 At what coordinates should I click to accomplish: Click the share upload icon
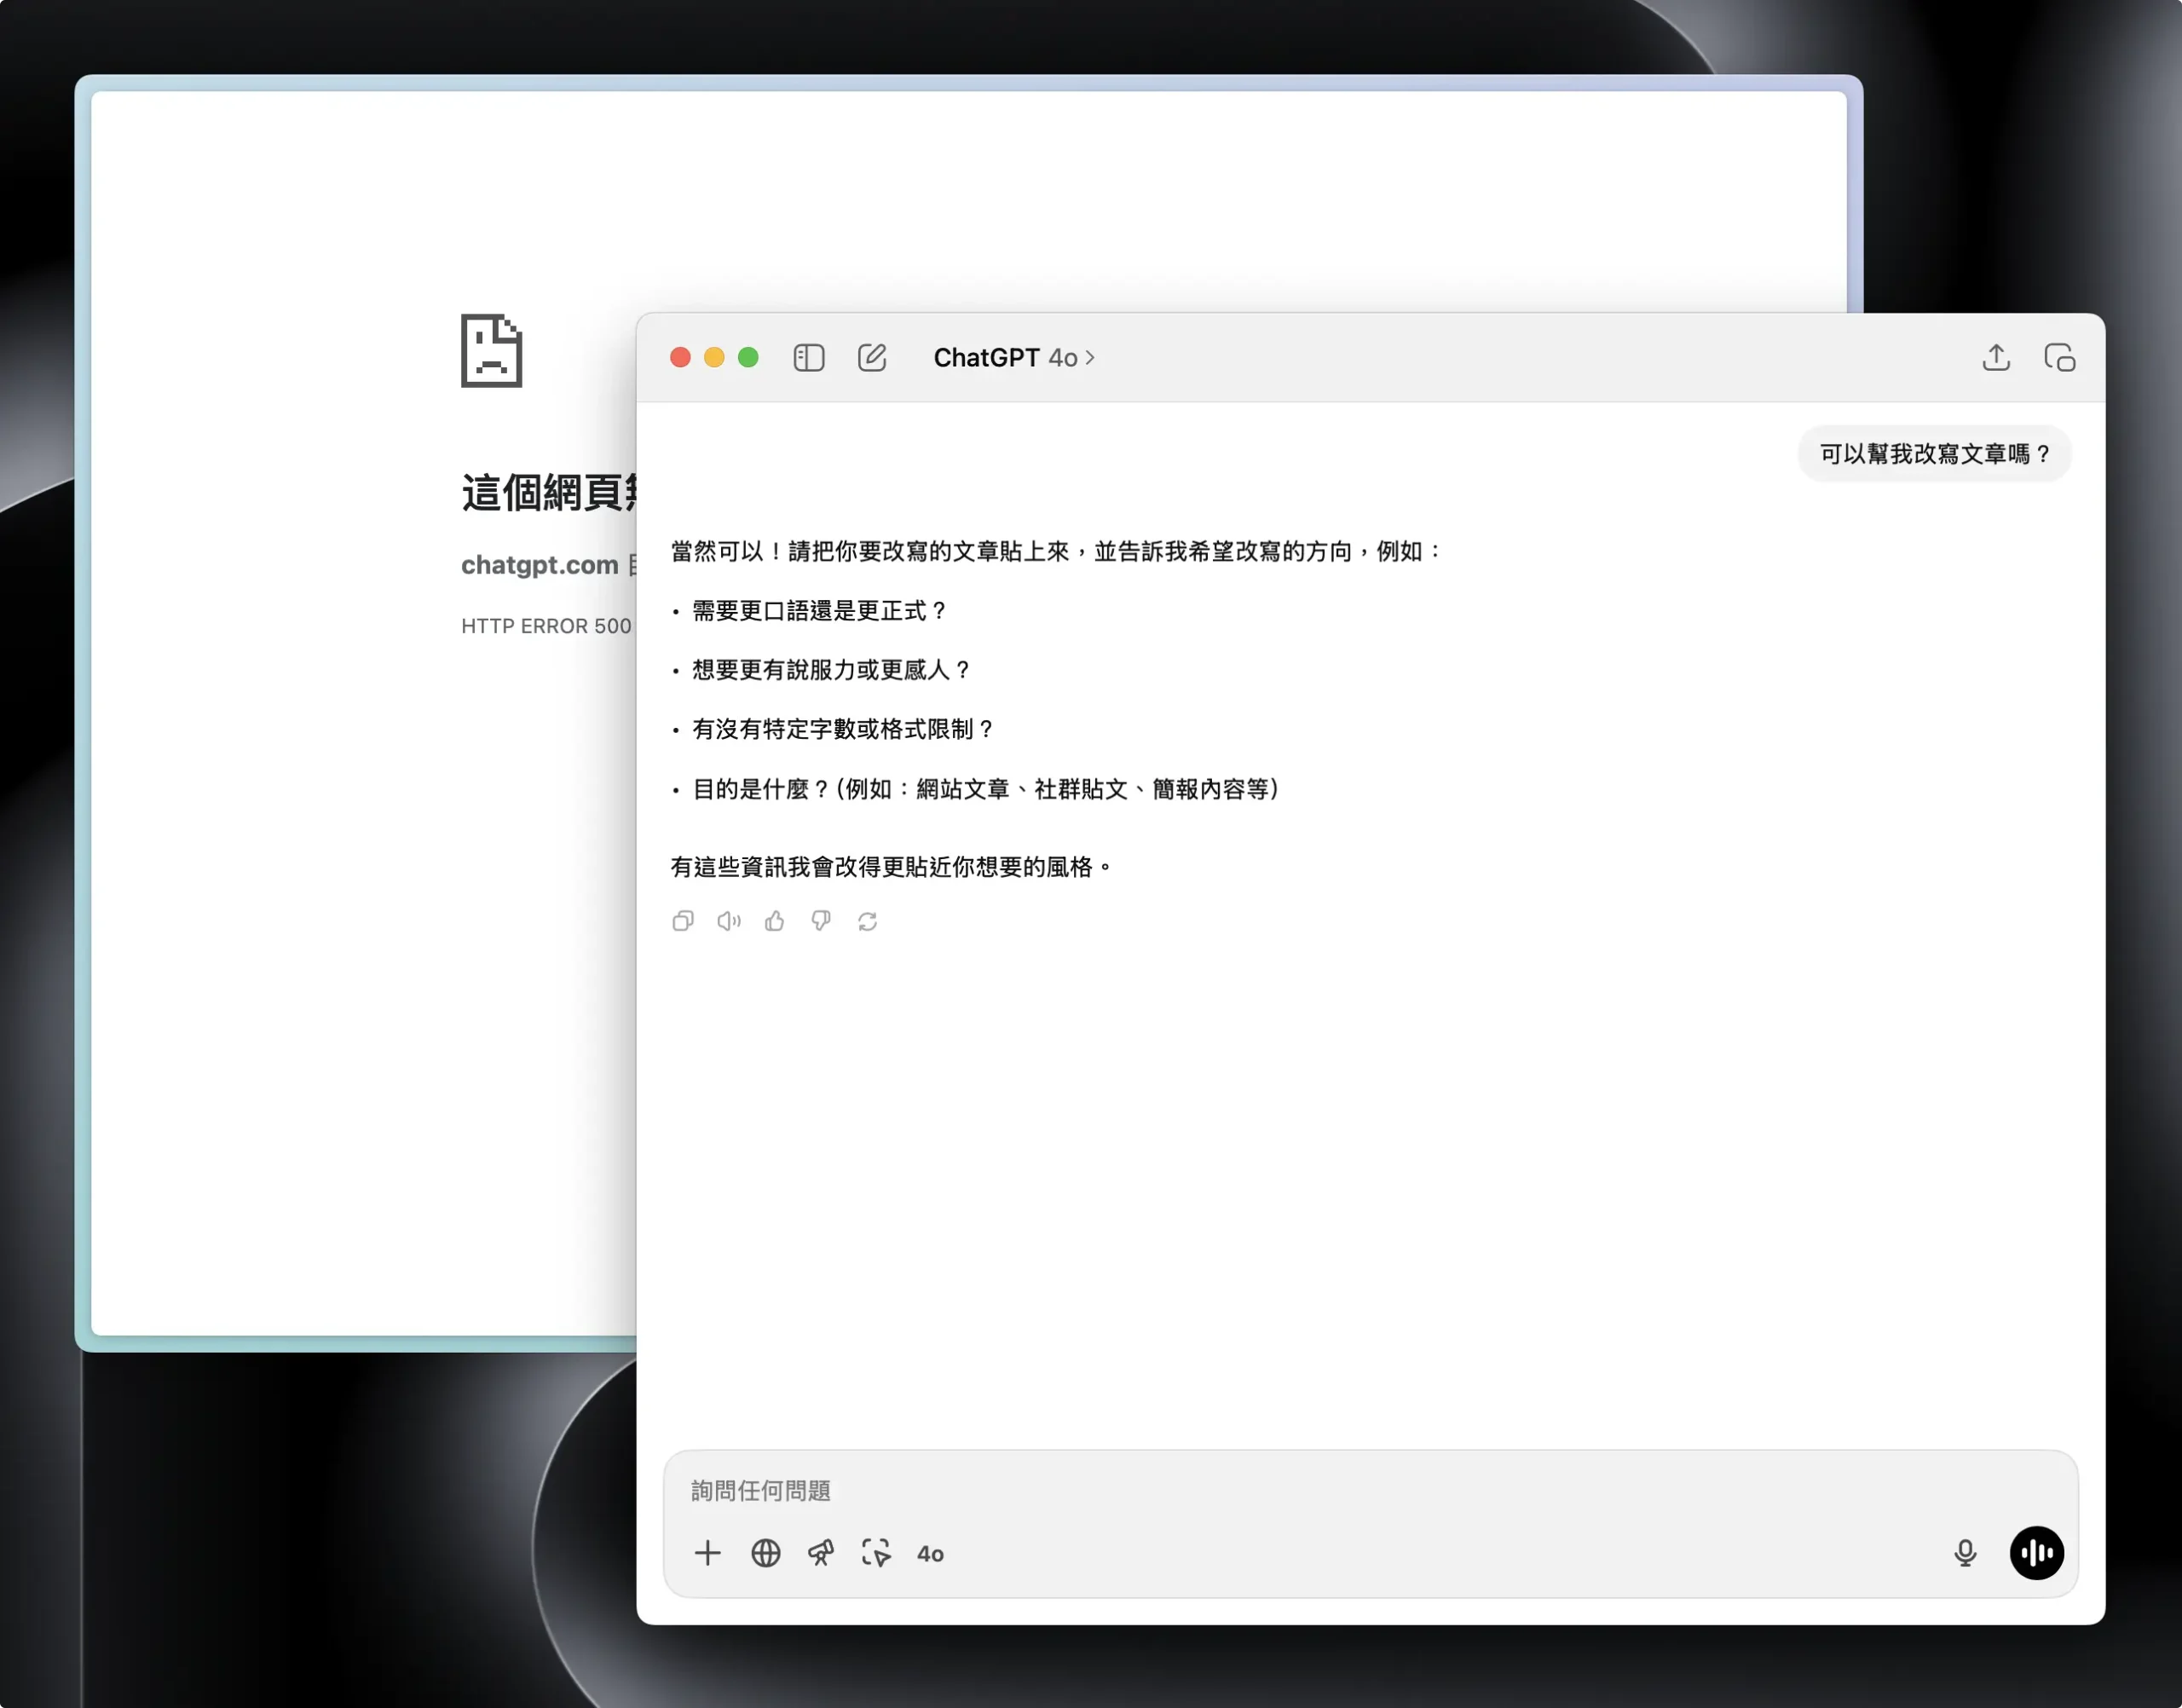(1996, 357)
